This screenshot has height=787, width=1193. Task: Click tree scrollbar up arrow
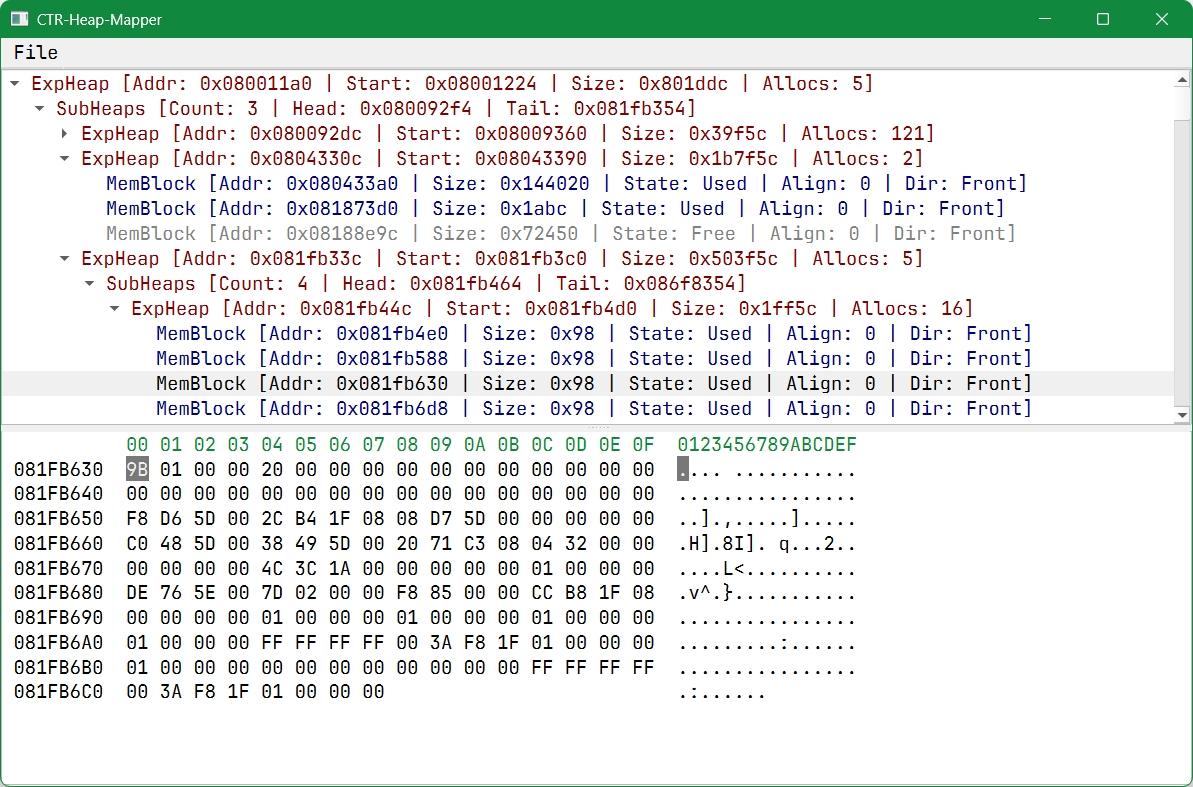1182,80
